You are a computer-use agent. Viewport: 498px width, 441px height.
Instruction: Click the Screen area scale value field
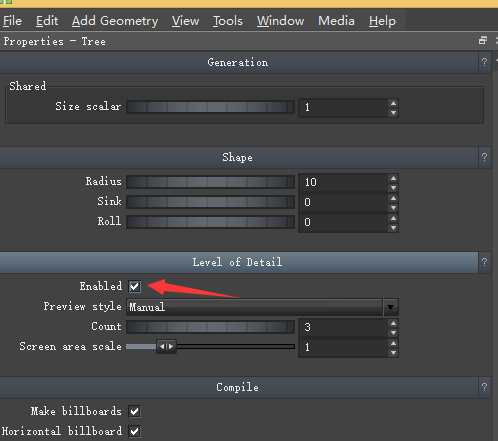(343, 347)
